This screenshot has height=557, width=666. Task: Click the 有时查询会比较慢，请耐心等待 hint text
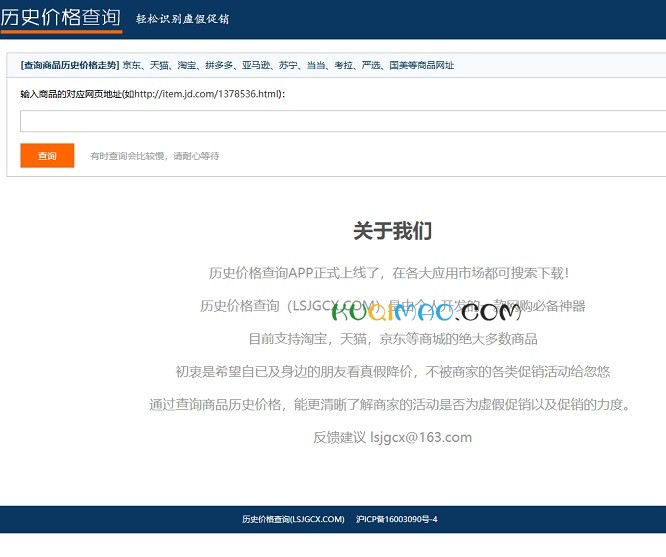pos(155,156)
